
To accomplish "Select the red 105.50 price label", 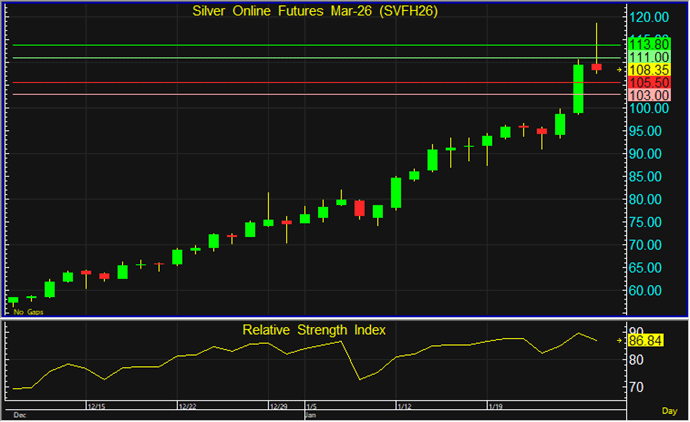I will pos(649,82).
